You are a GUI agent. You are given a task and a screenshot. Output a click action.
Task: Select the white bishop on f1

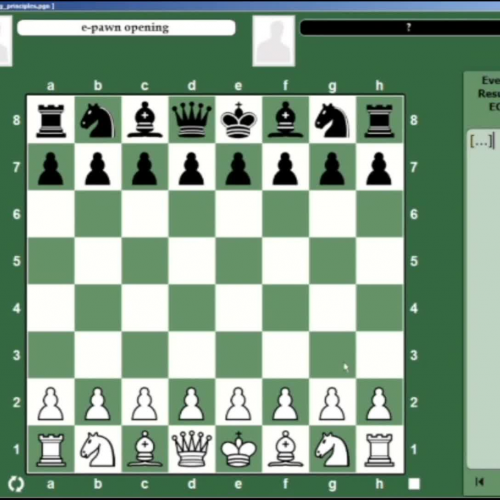click(x=286, y=449)
